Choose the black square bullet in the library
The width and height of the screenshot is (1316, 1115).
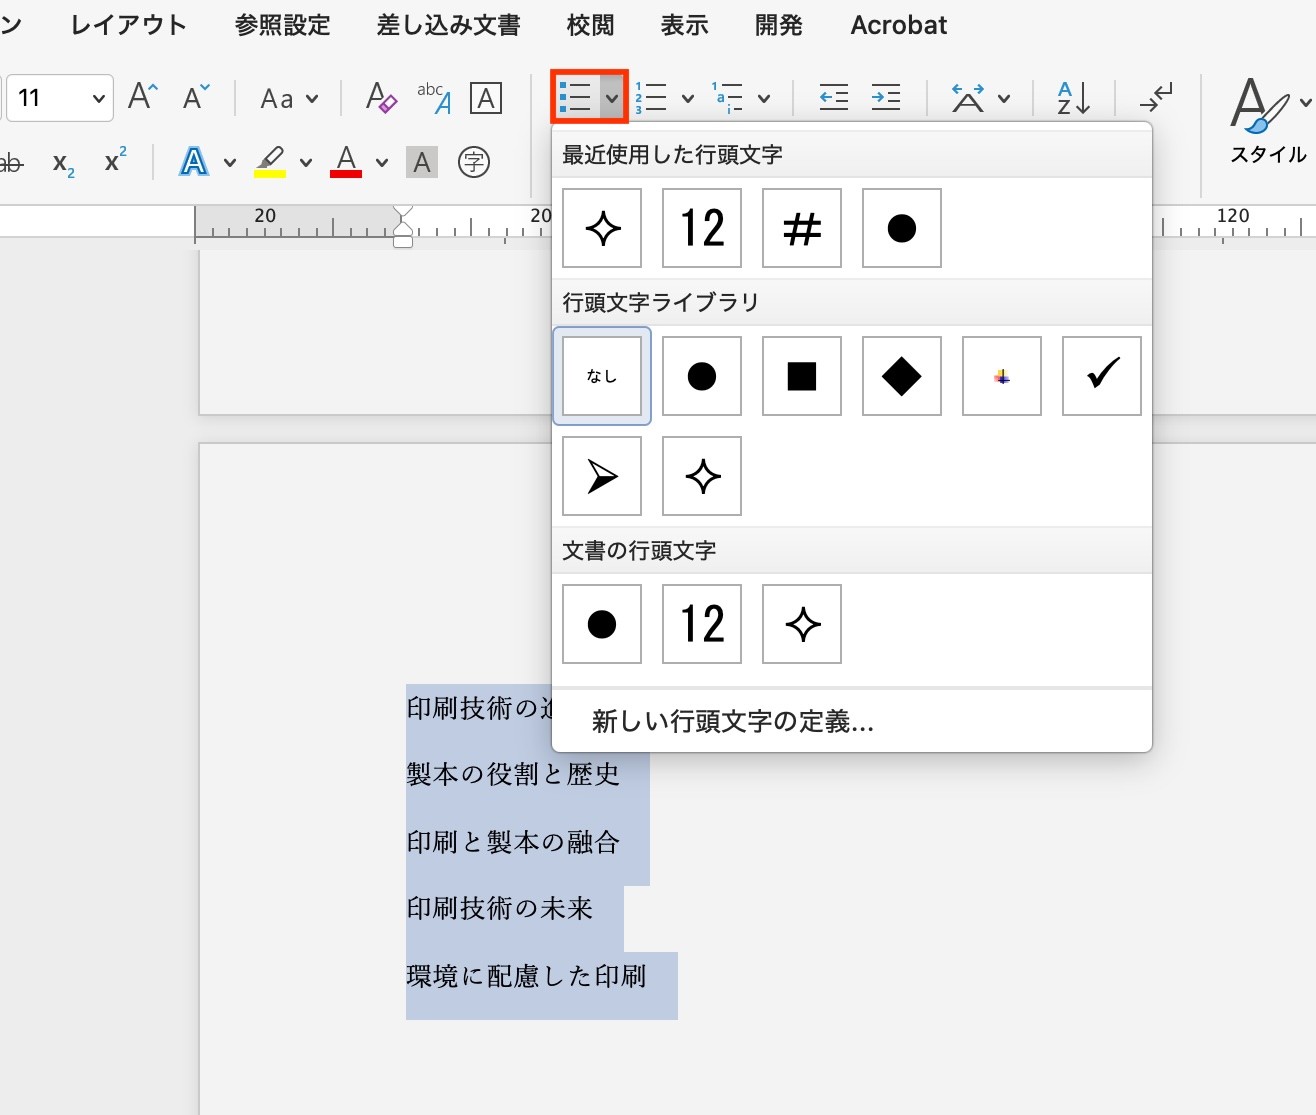pos(802,376)
